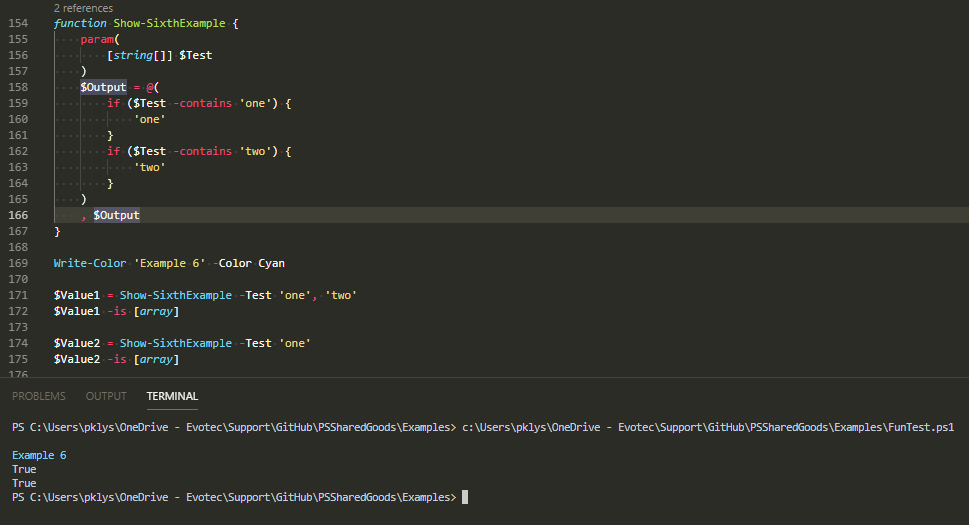
Task: Open the OUTPUT panel tab
Action: 106,397
